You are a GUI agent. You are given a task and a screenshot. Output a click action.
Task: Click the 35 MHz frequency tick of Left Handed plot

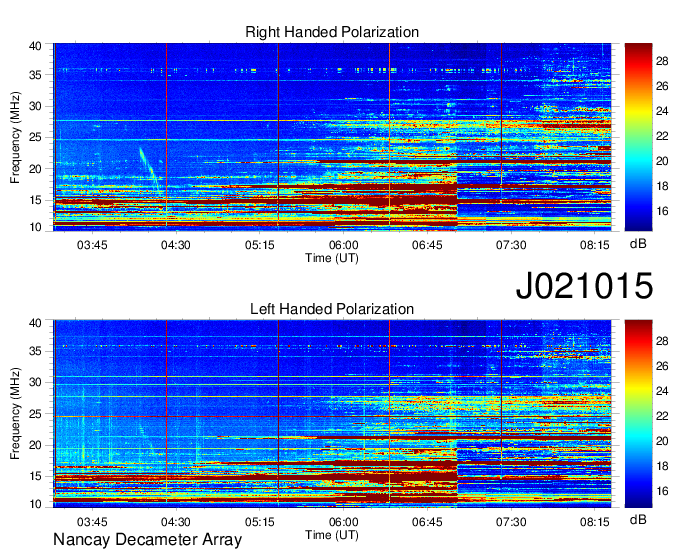pos(36,351)
